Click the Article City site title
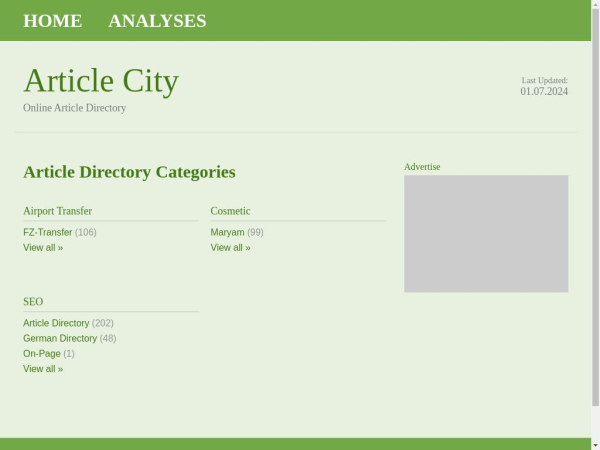This screenshot has height=450, width=600. click(100, 80)
